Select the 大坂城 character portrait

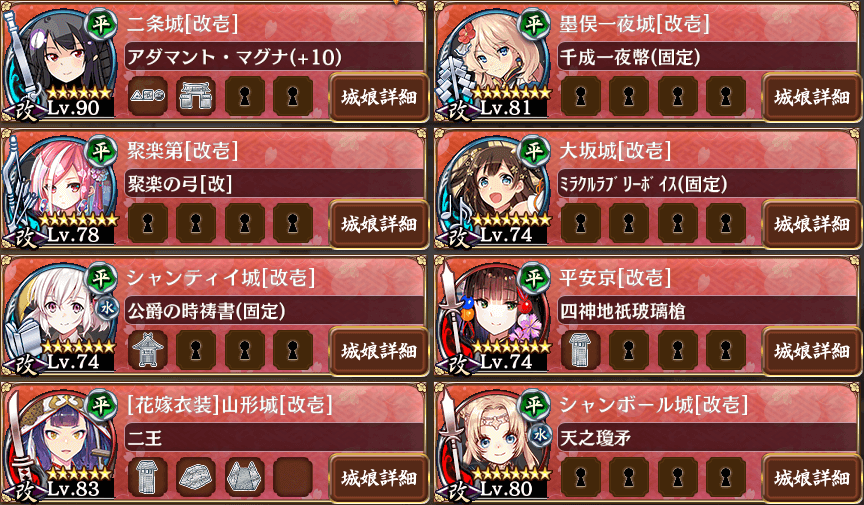click(493, 189)
